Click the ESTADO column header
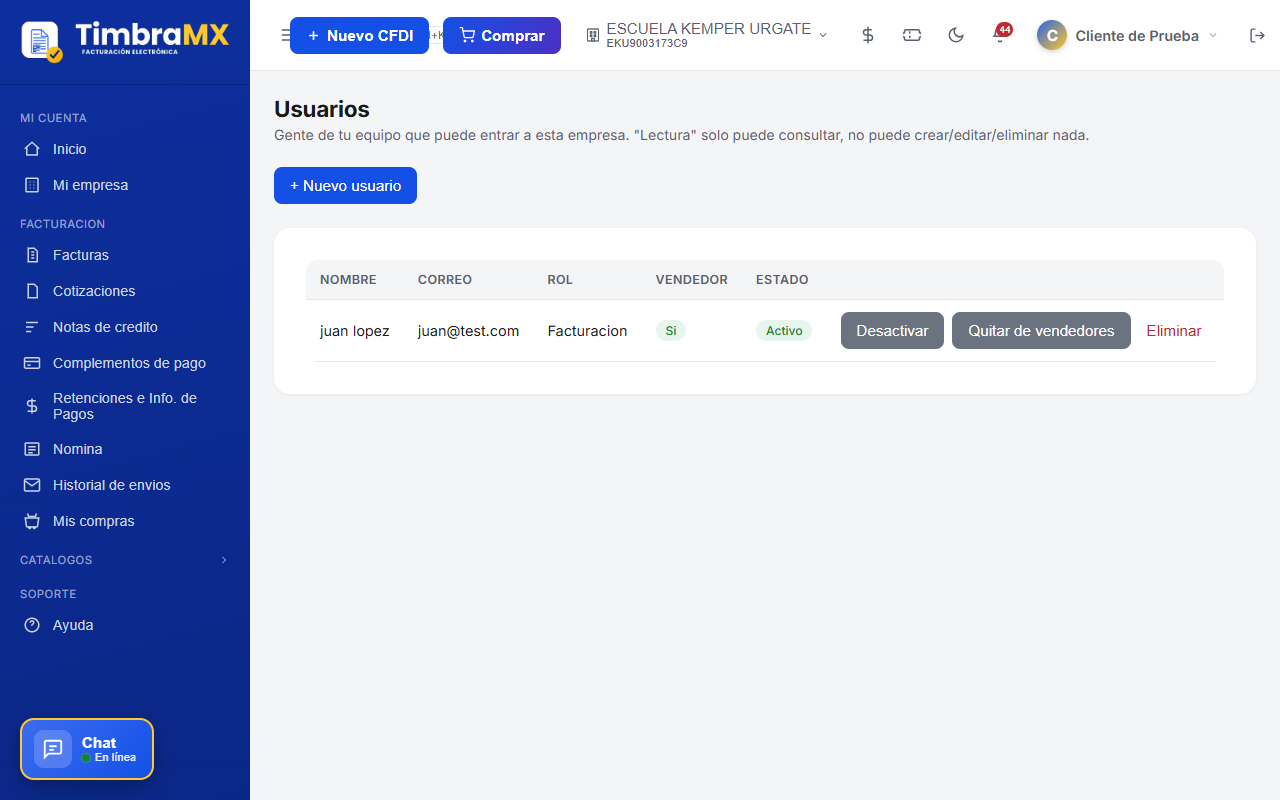Screen dimensions: 1280x800 point(782,280)
